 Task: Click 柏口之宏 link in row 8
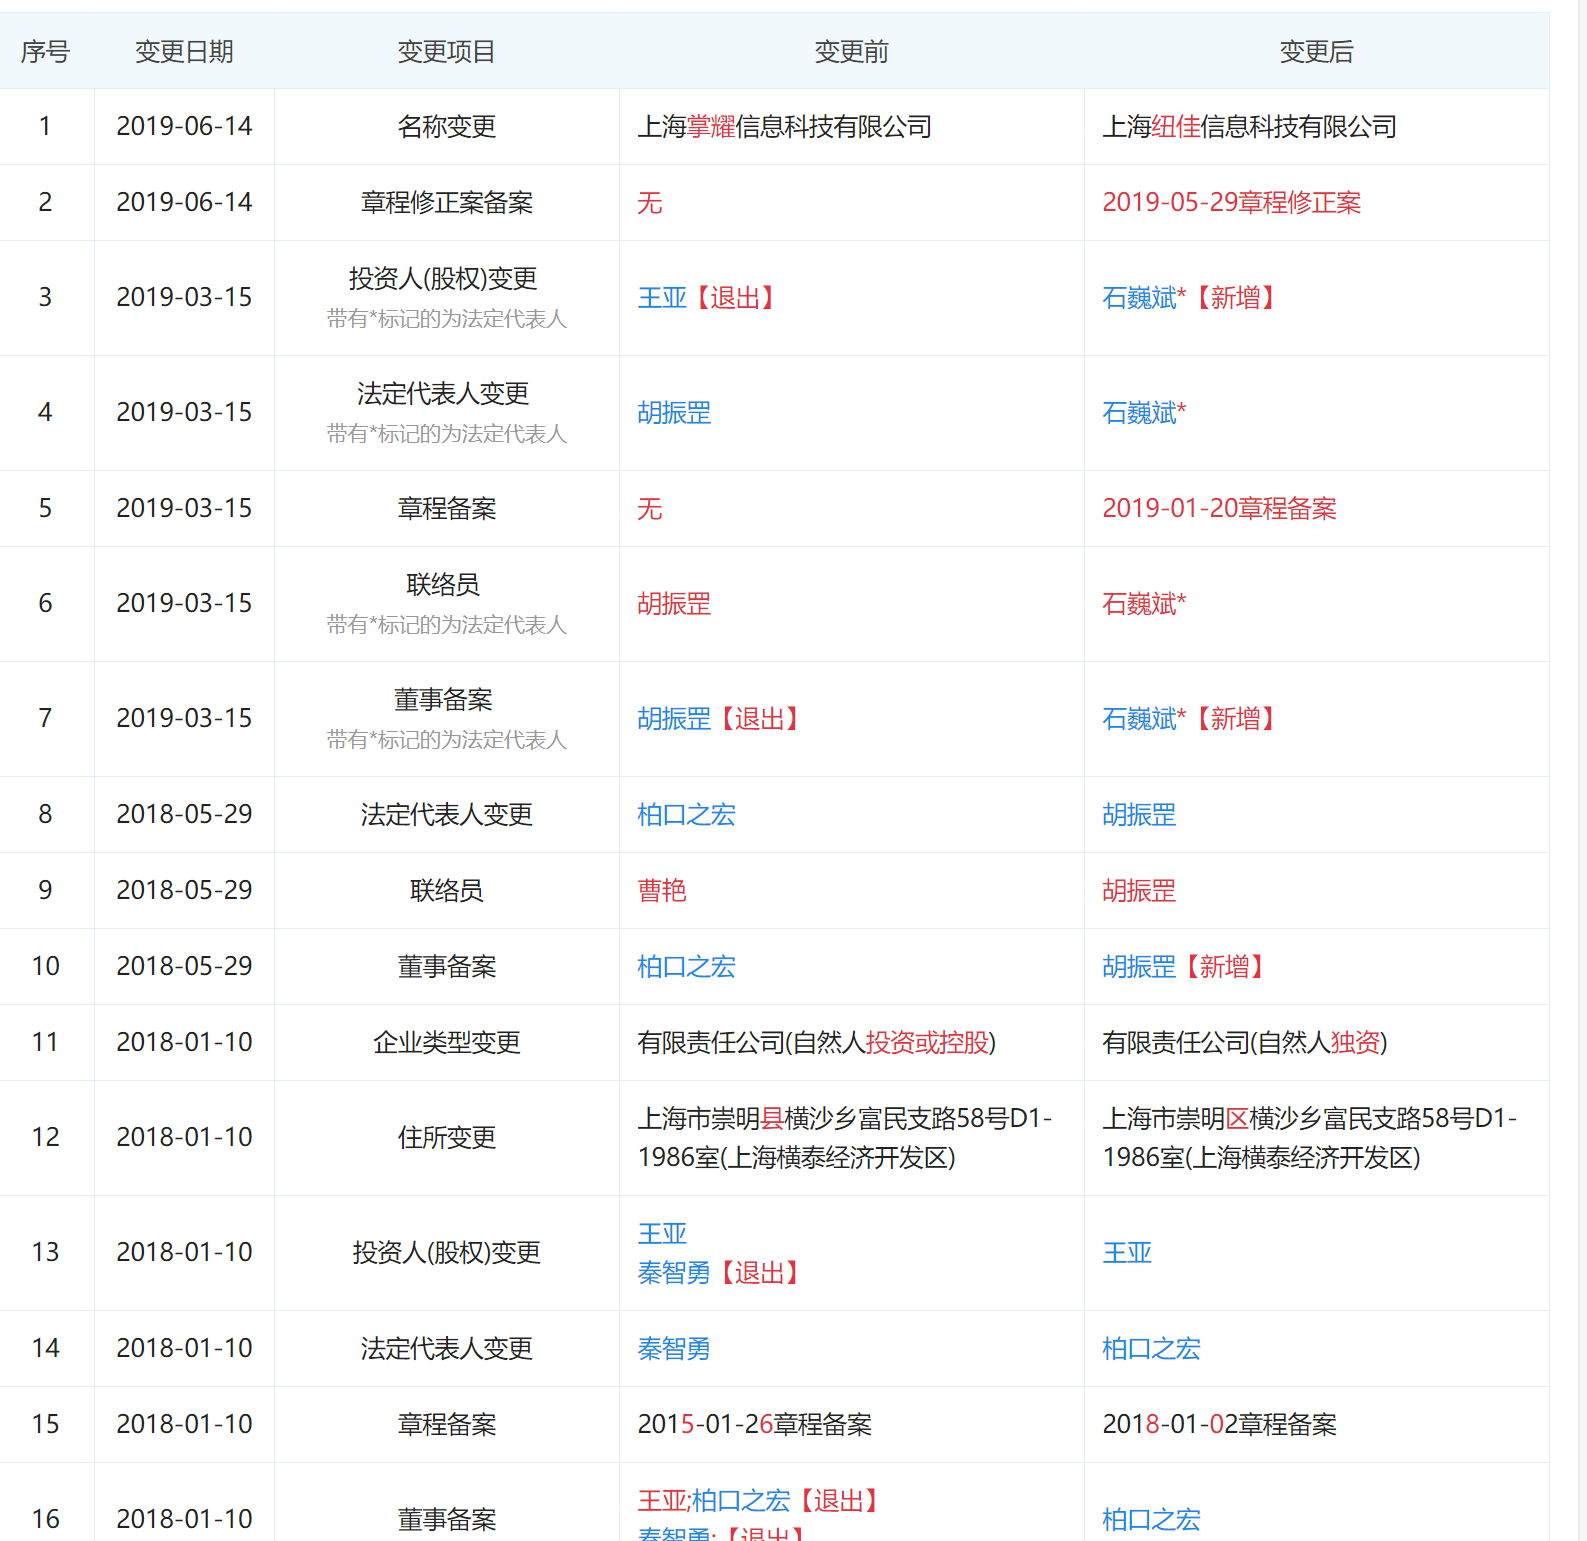click(x=686, y=815)
